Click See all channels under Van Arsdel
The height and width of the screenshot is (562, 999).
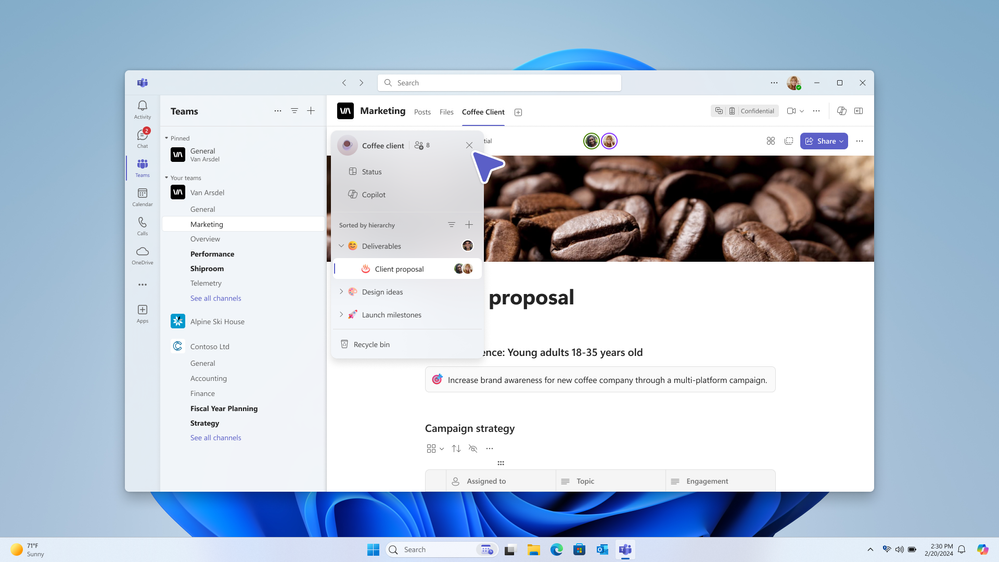(215, 298)
